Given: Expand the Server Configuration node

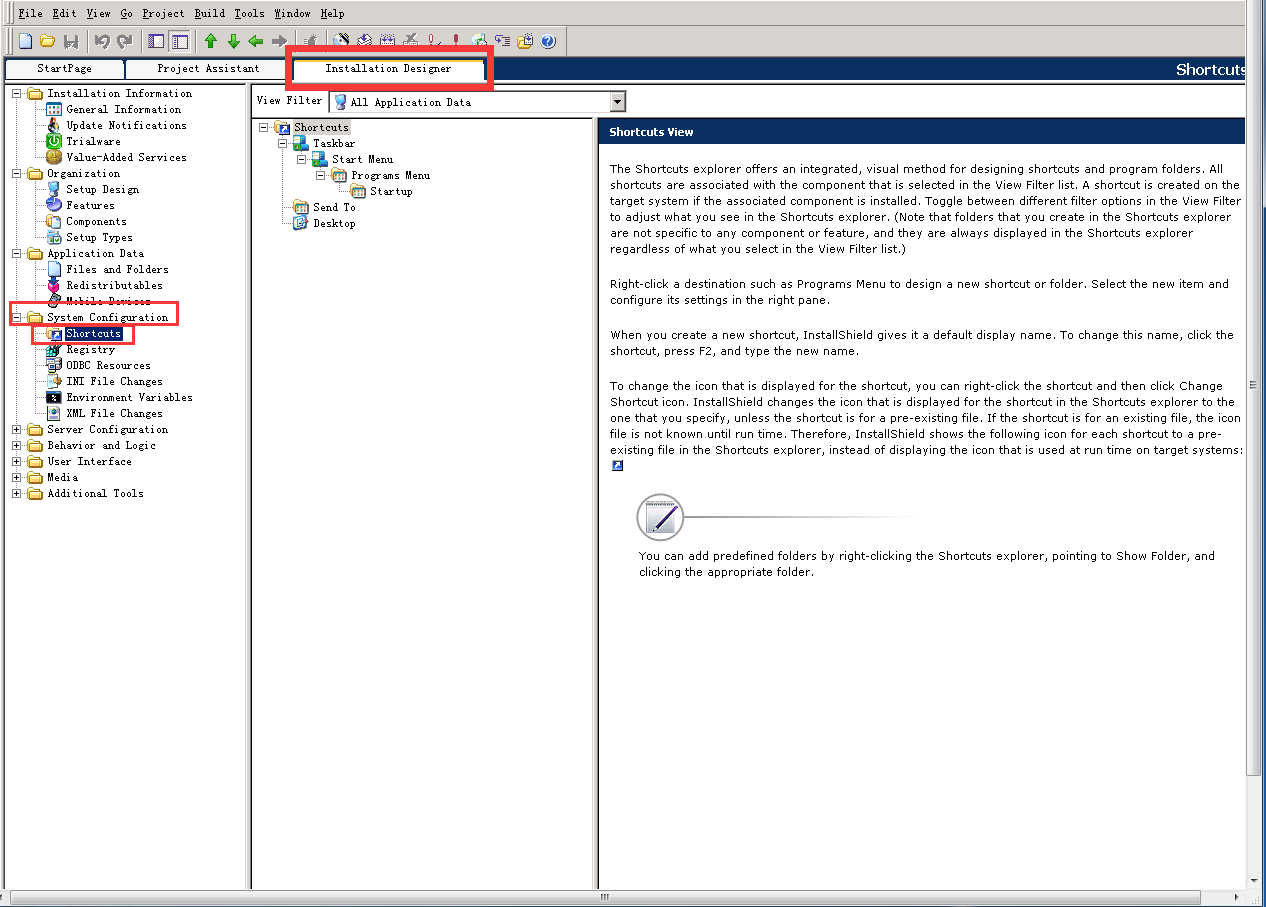Looking at the screenshot, I should (17, 429).
